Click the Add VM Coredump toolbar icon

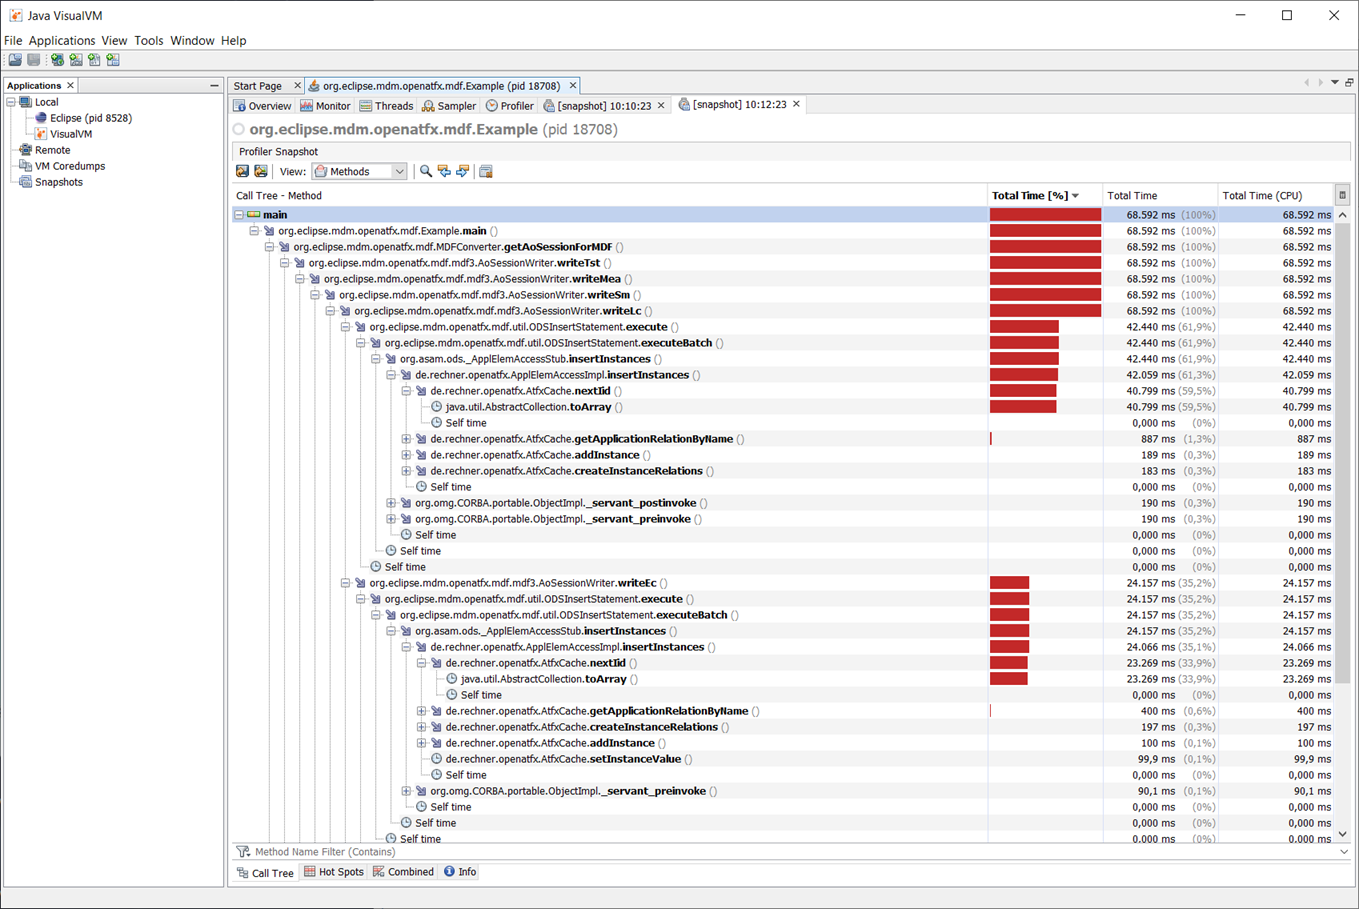point(94,60)
